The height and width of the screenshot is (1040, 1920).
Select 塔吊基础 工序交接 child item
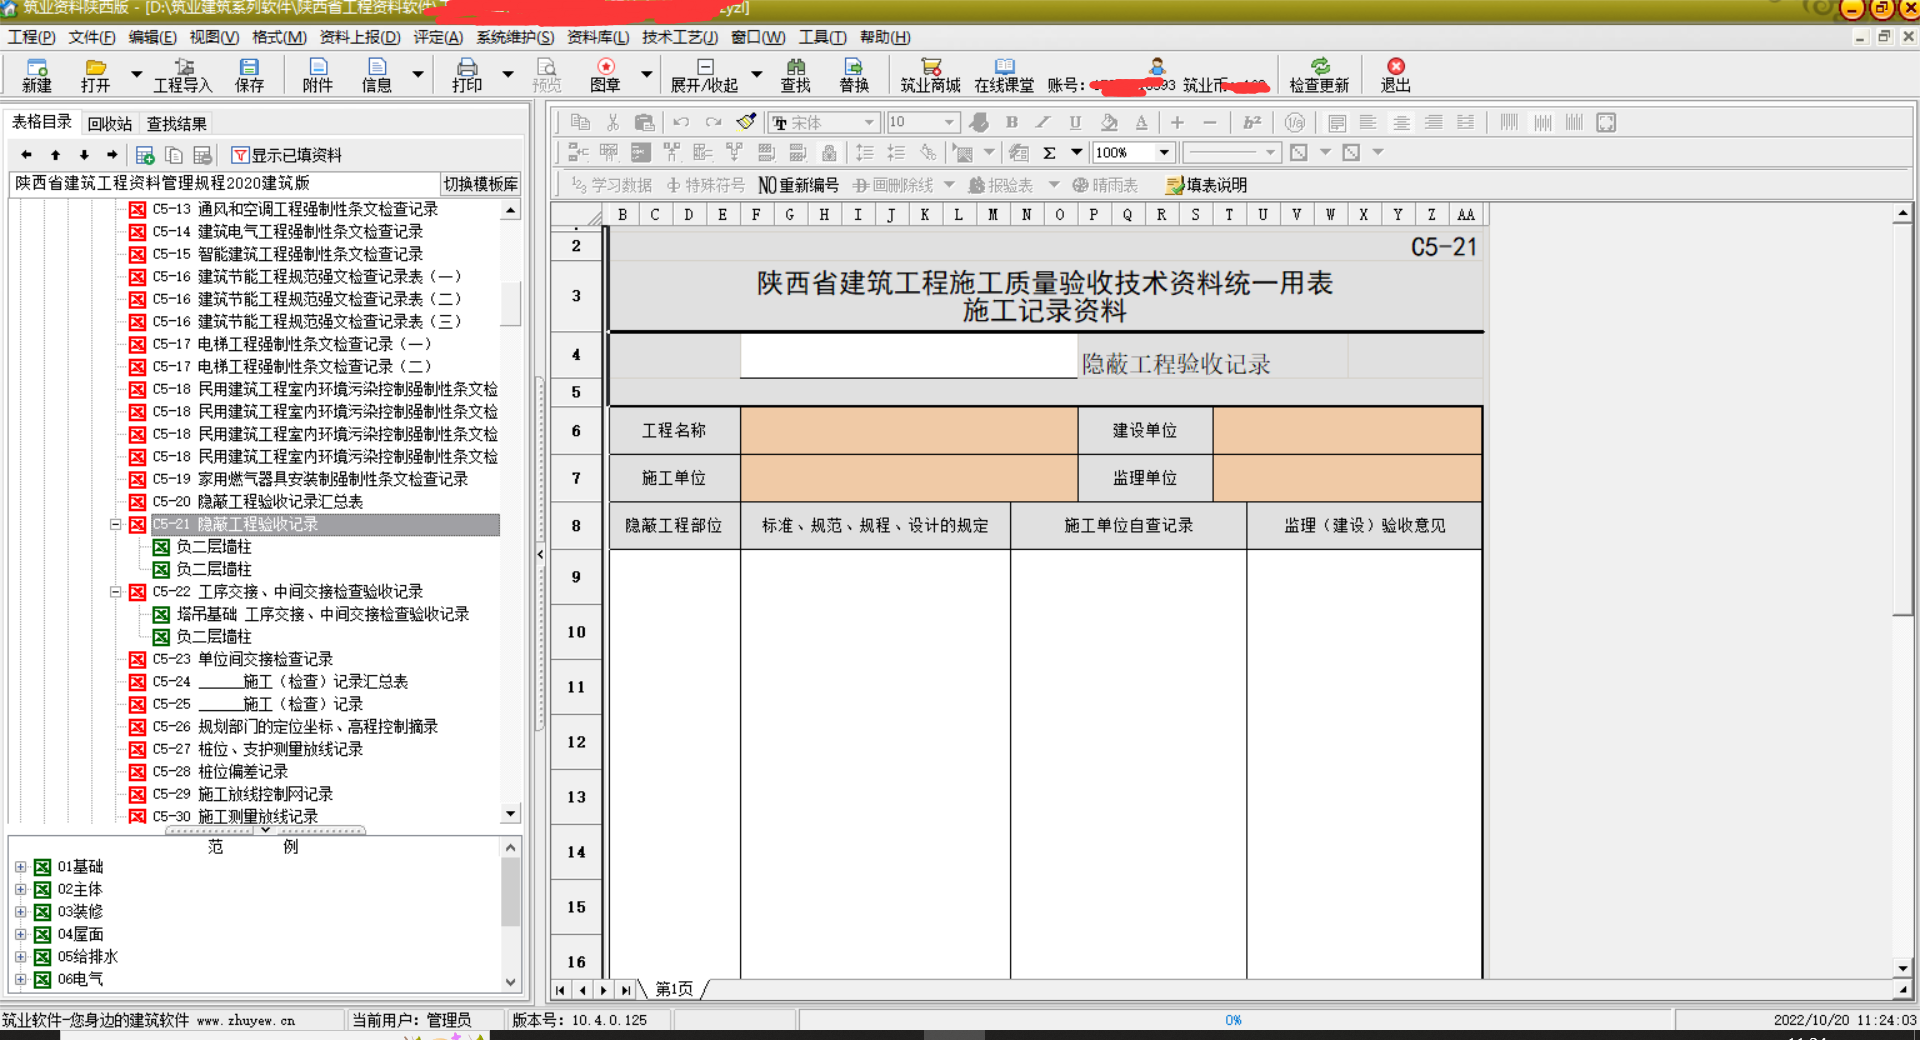[x=322, y=614]
